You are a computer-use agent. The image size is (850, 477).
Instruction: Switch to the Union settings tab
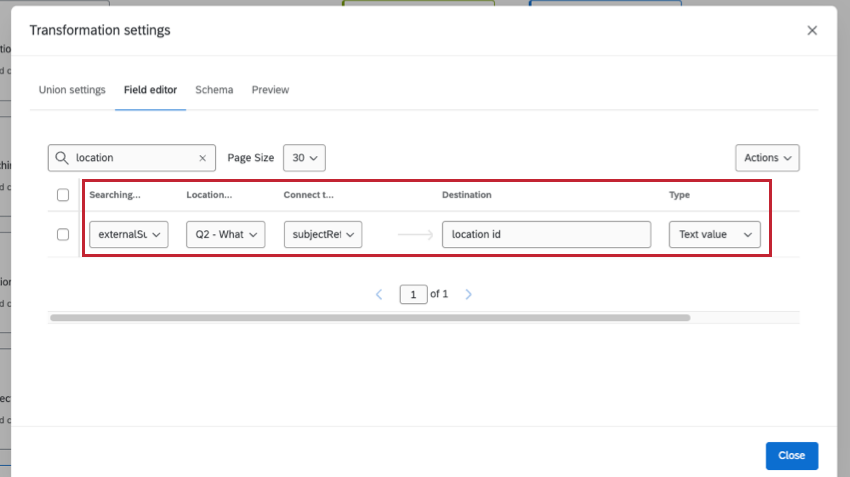click(x=72, y=90)
